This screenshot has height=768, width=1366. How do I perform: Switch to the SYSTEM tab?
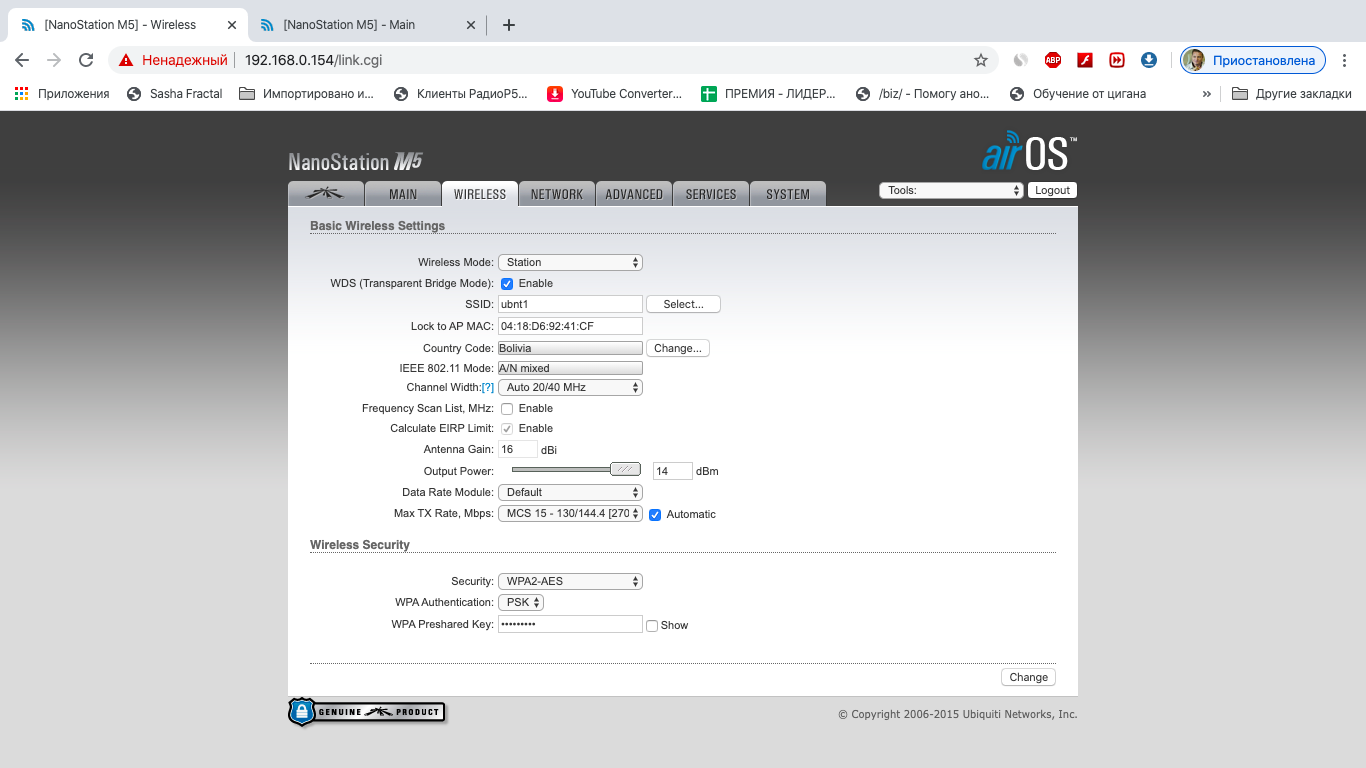coord(788,194)
